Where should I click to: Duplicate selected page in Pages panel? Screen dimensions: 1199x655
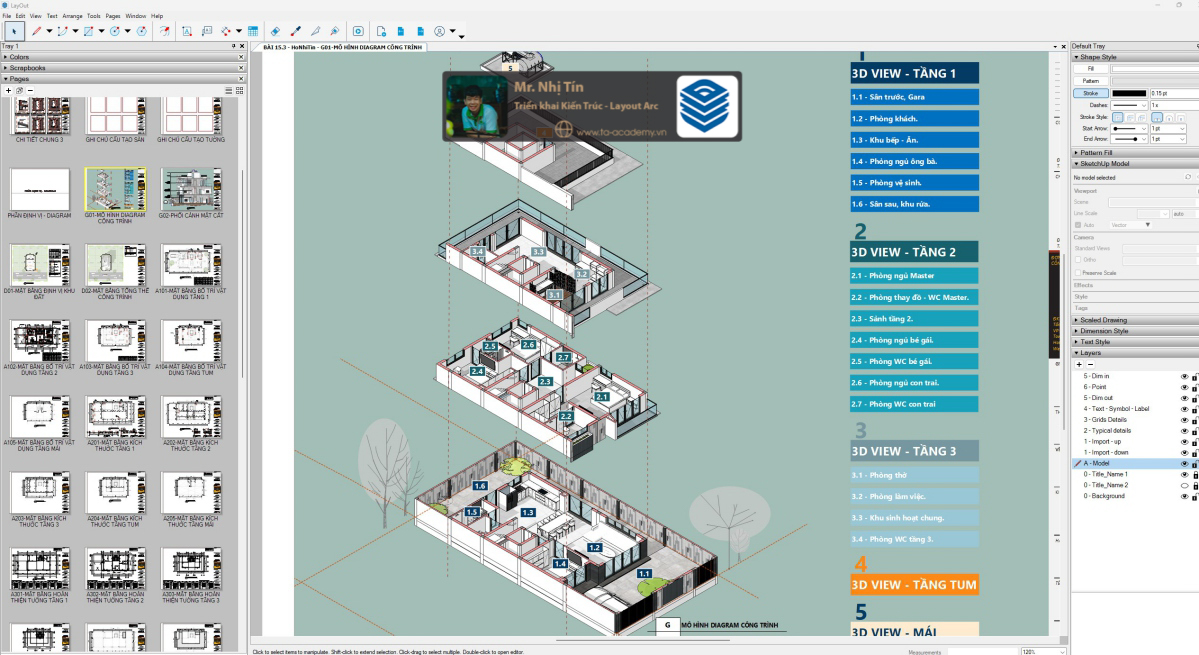click(x=20, y=90)
